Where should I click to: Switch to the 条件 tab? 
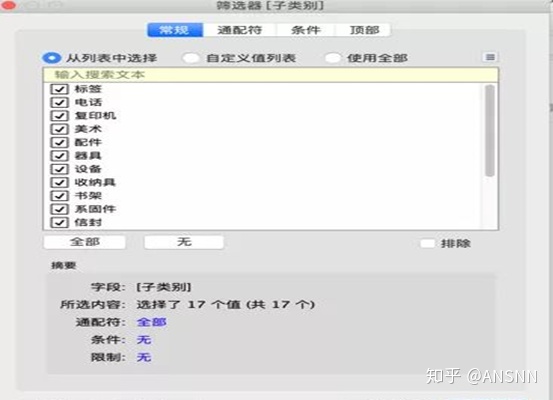coord(305,30)
